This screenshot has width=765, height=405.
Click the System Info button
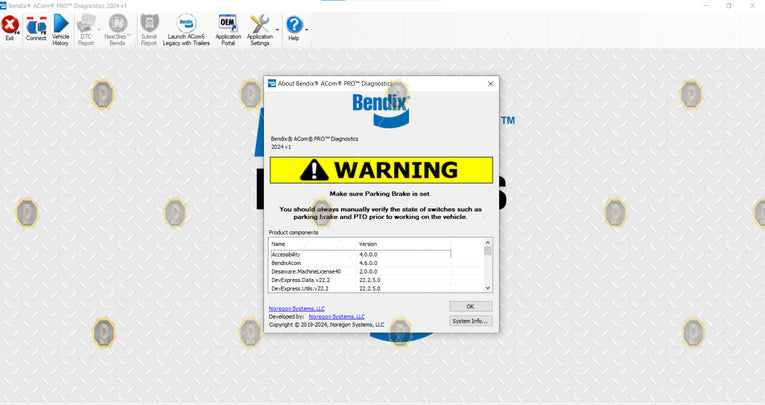click(x=470, y=321)
